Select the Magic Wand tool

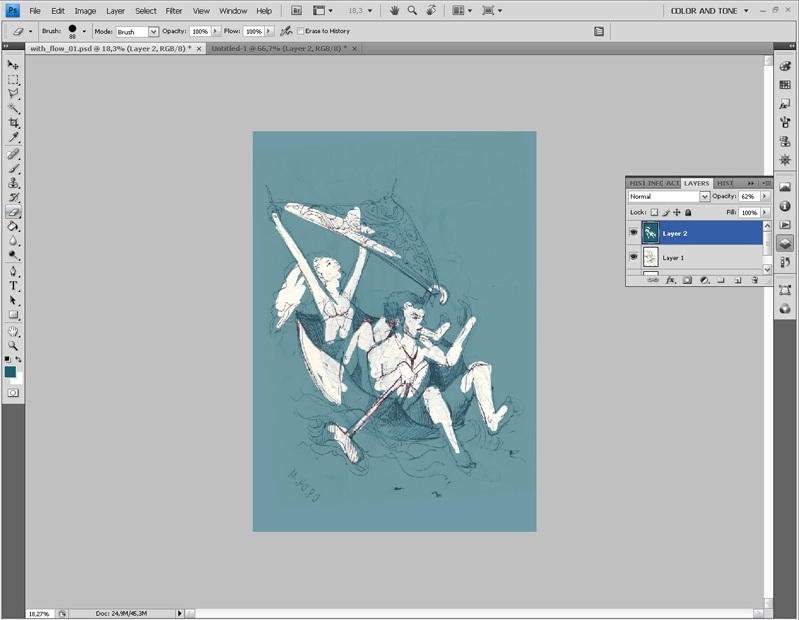click(x=13, y=108)
